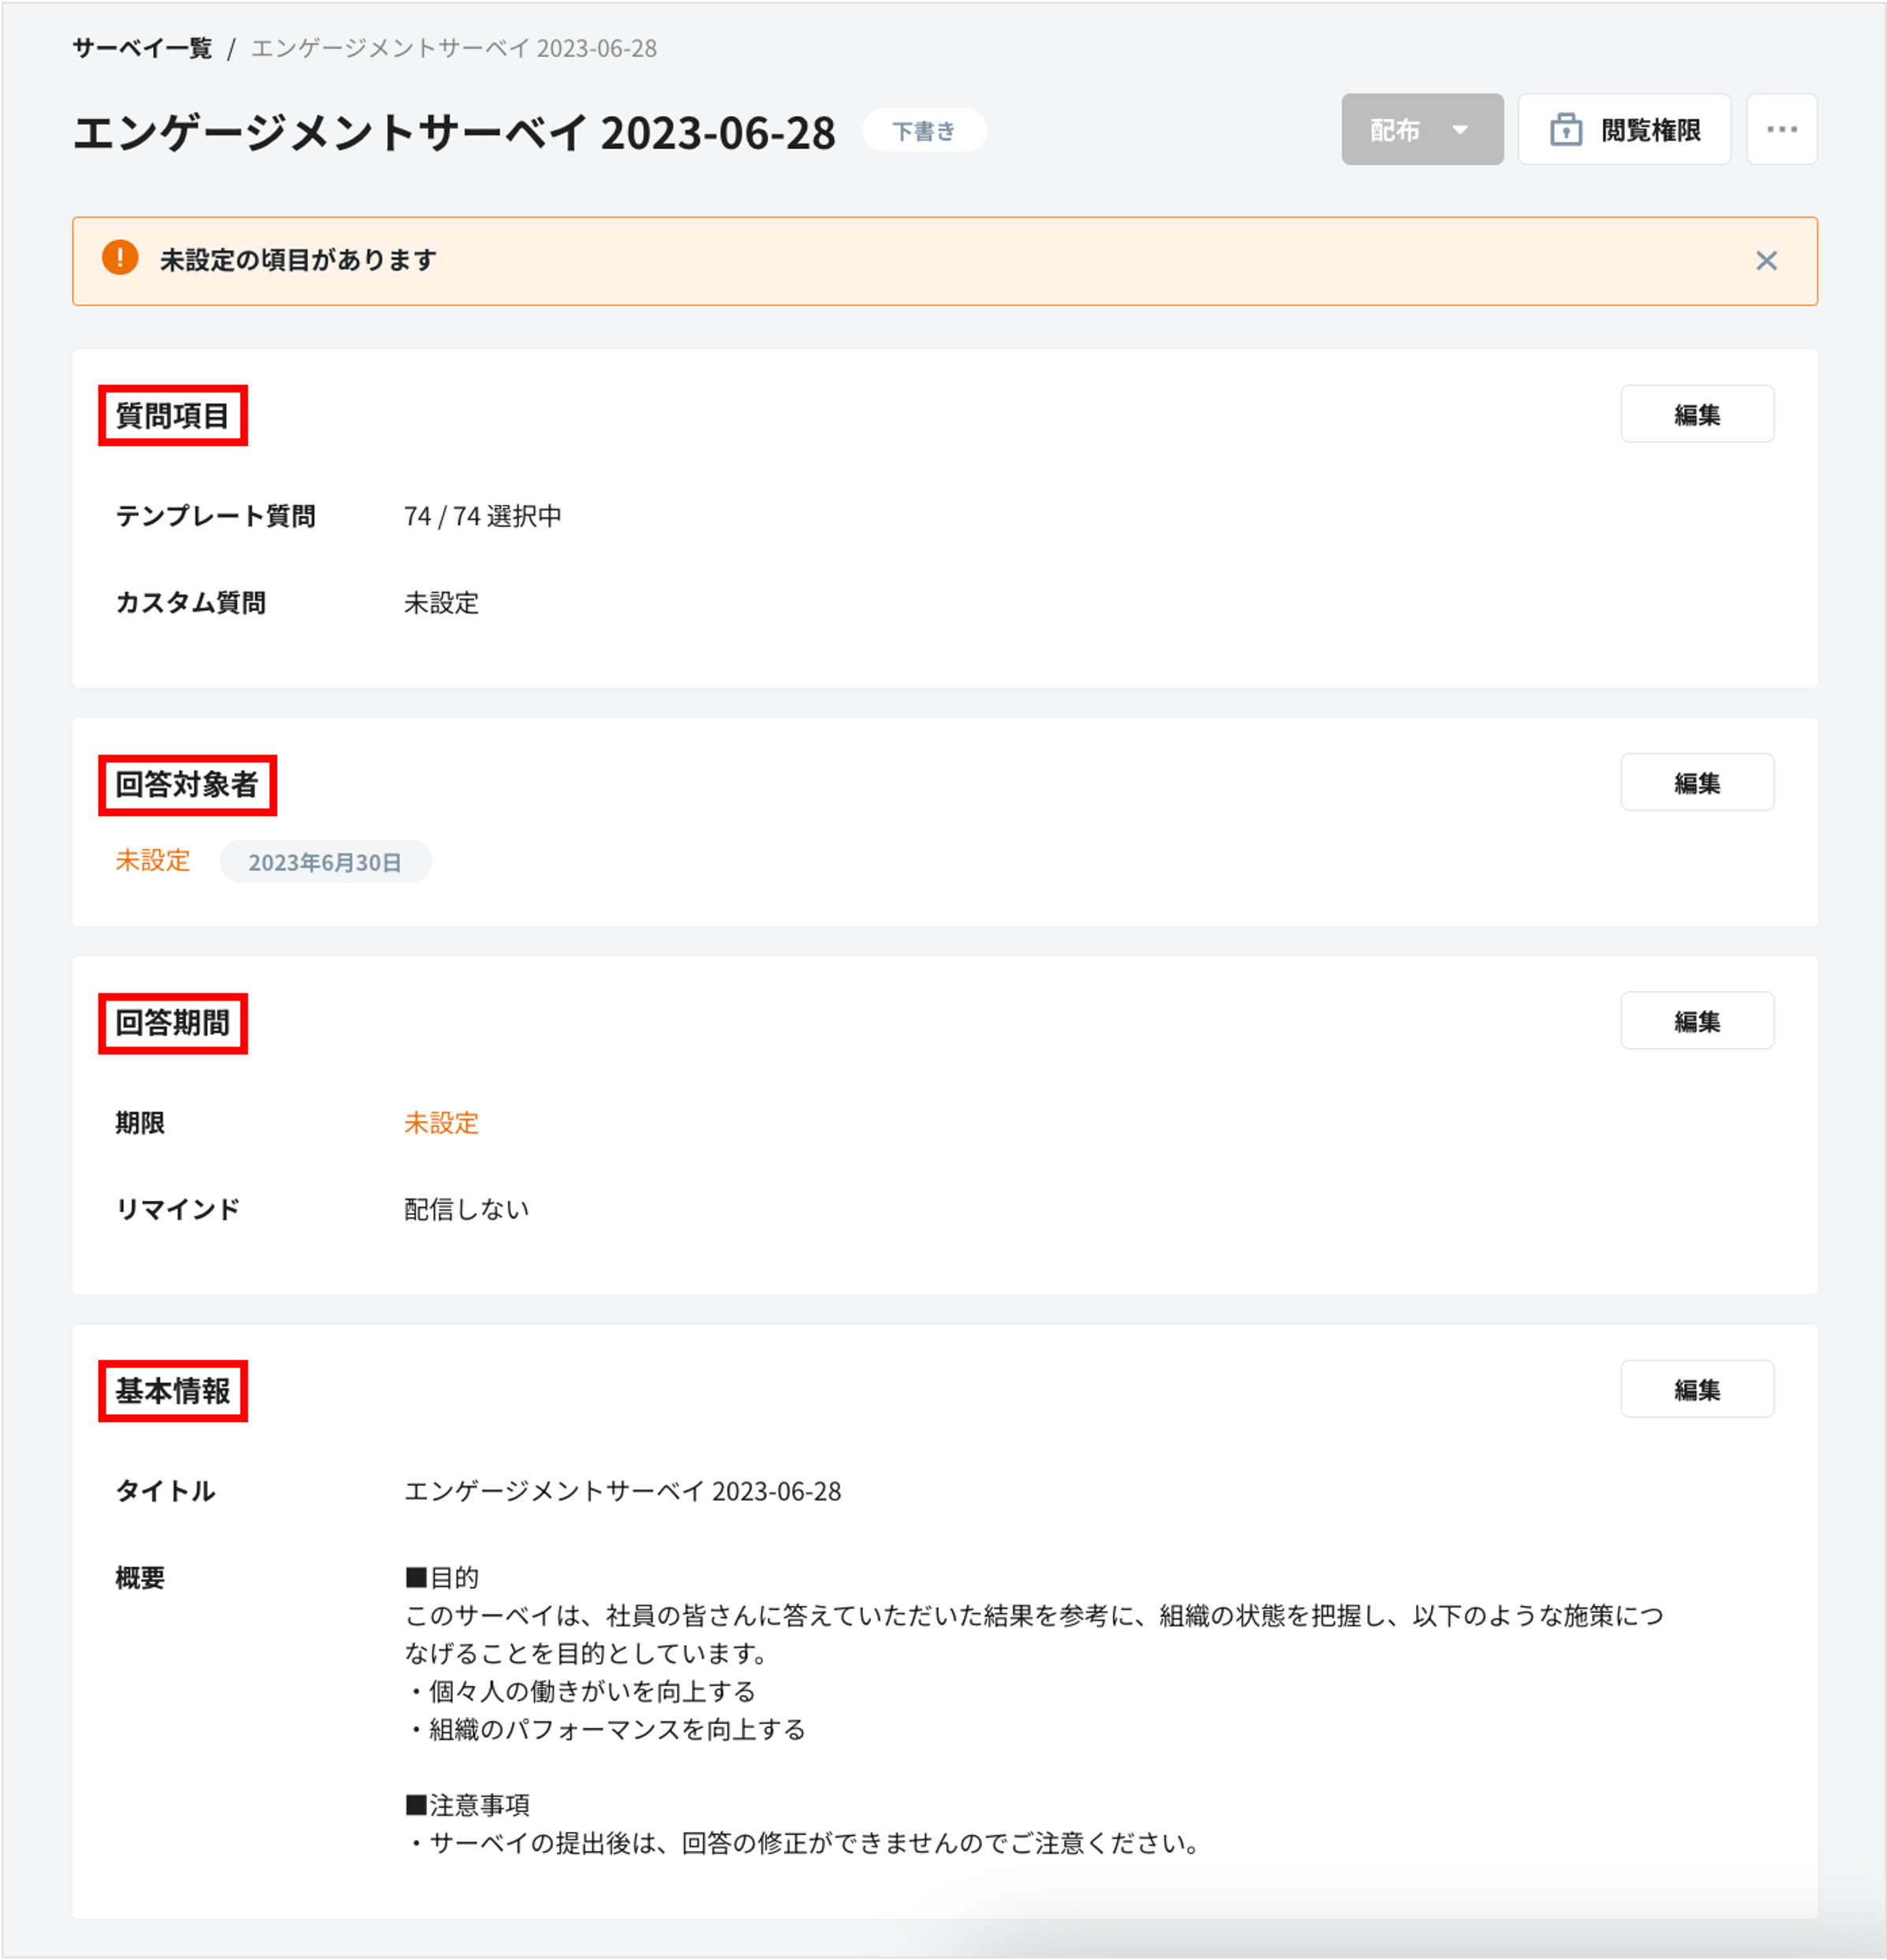The width and height of the screenshot is (1887, 1960).
Task: Edit the 回答対象者 section
Action: (1697, 783)
